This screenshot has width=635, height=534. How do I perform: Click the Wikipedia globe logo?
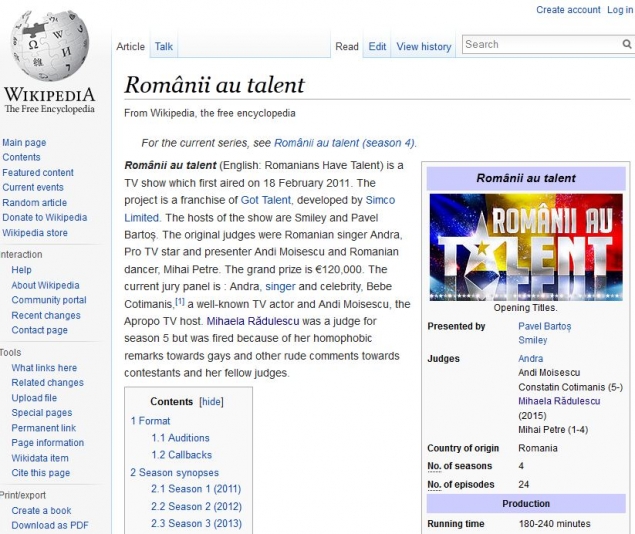(50, 45)
